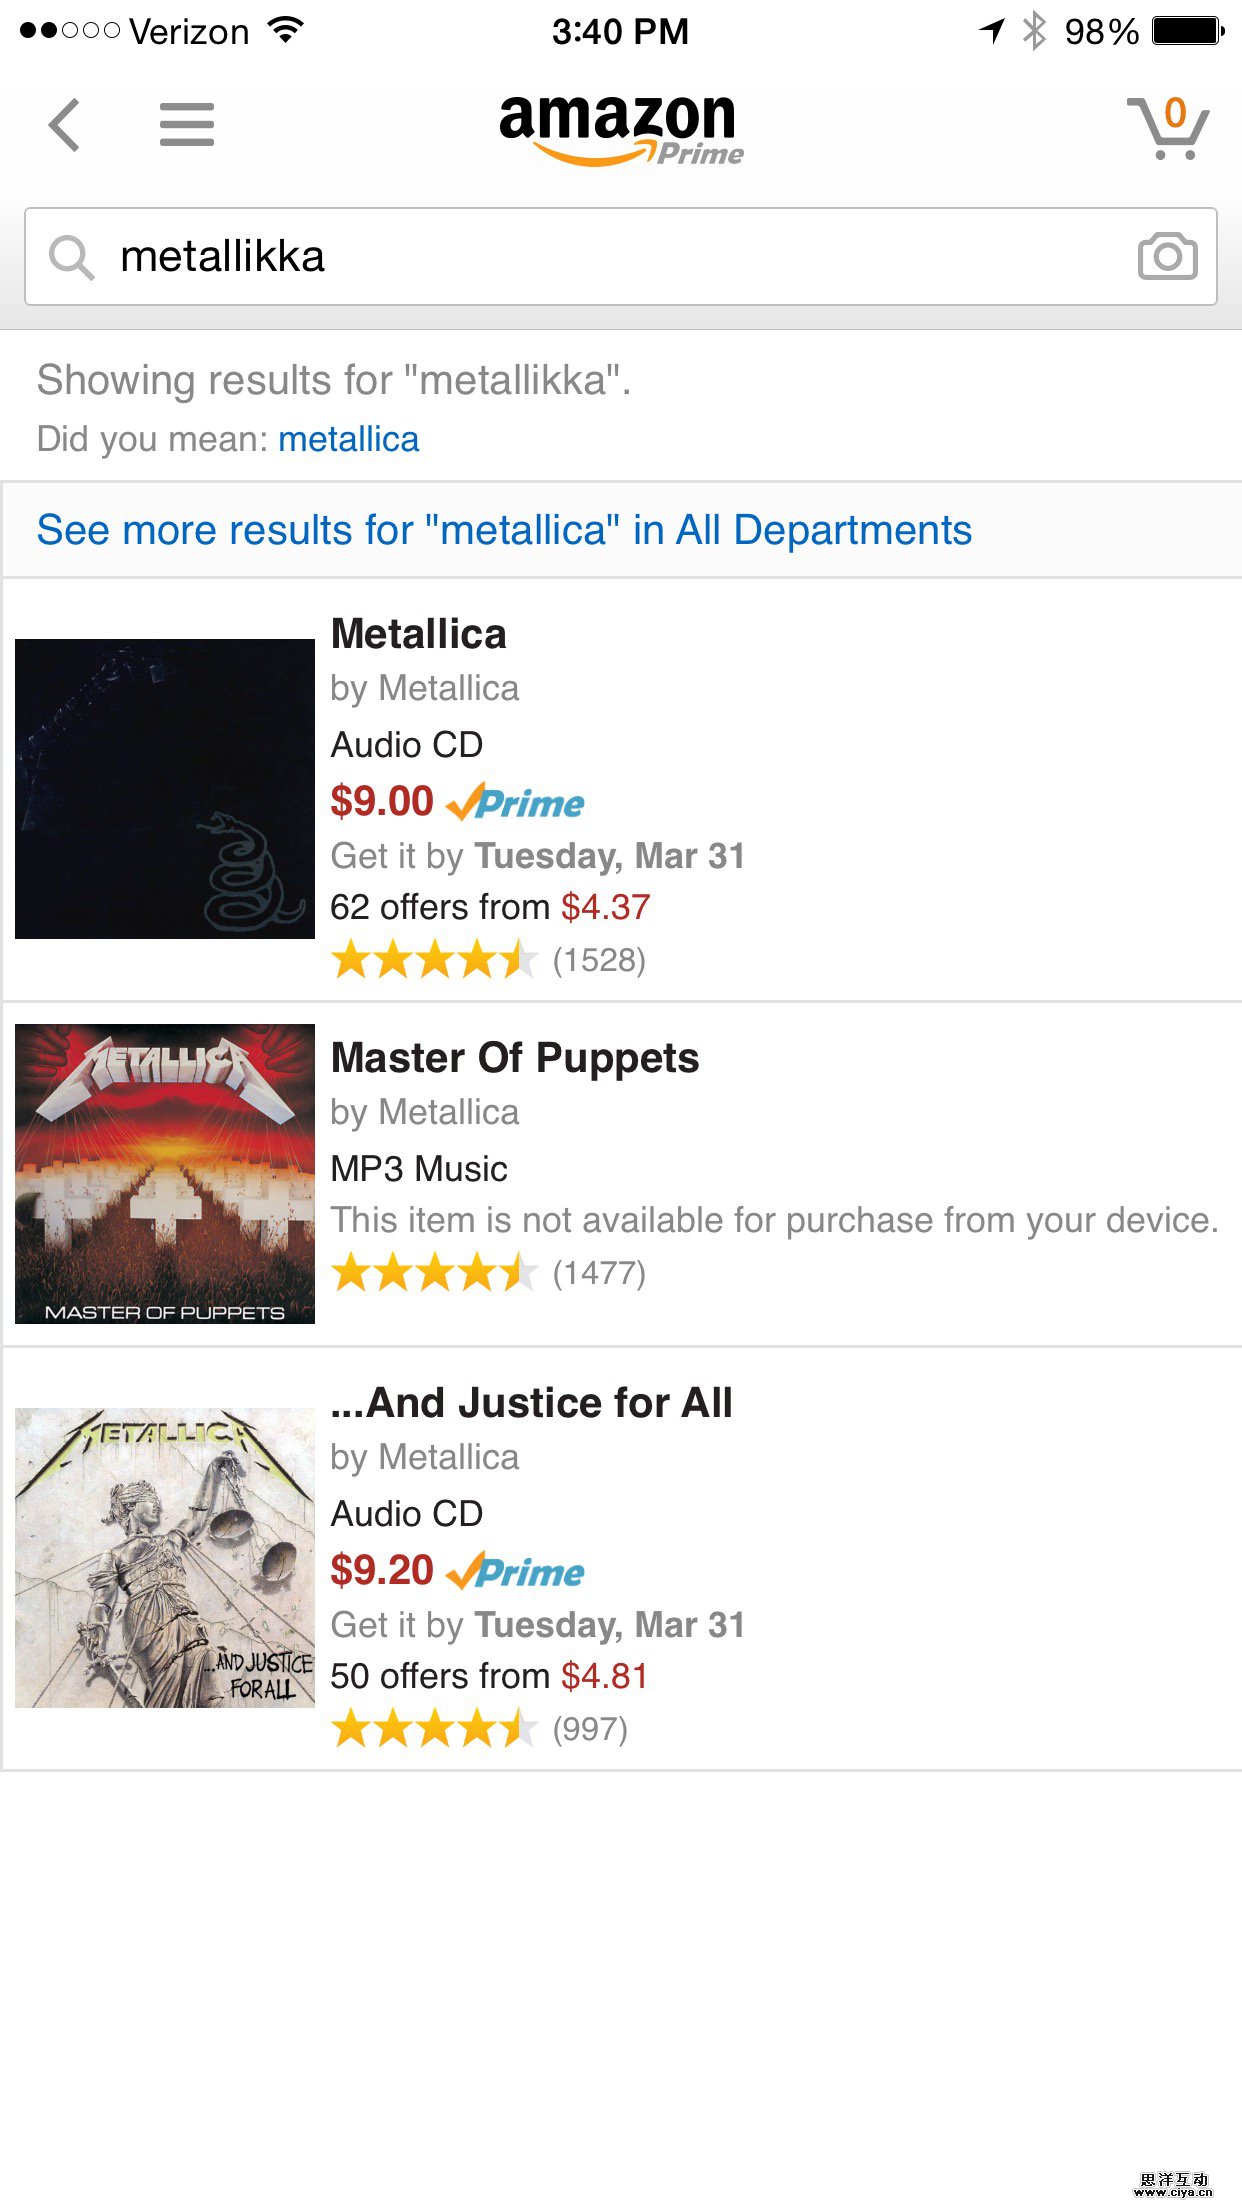This screenshot has width=1242, height=2208.
Task: See more results for metallica in All Departments
Action: click(504, 530)
